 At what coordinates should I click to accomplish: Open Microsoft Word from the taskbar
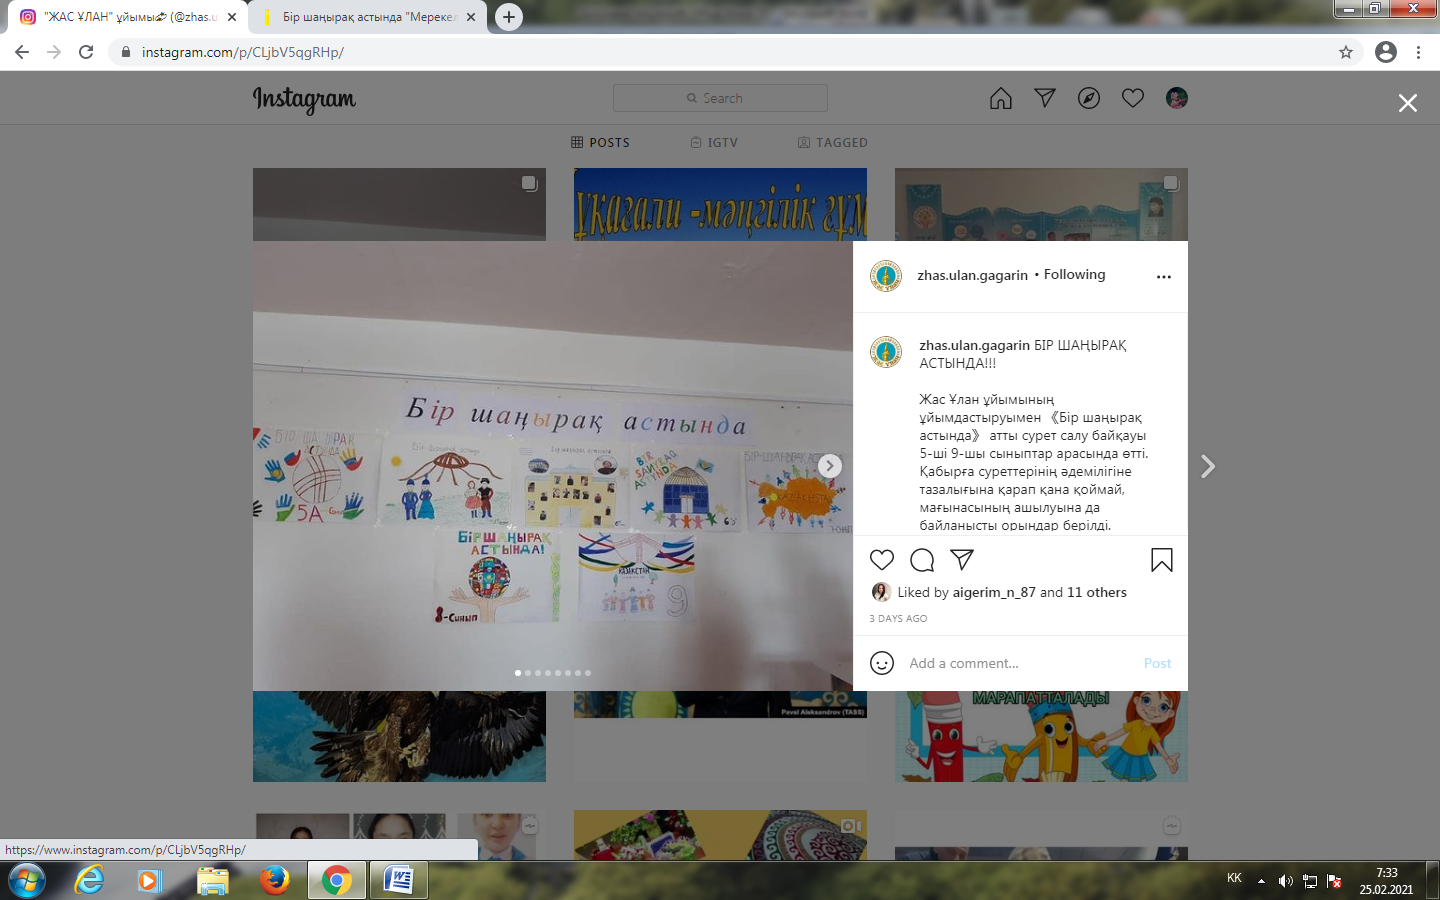[x=398, y=881]
